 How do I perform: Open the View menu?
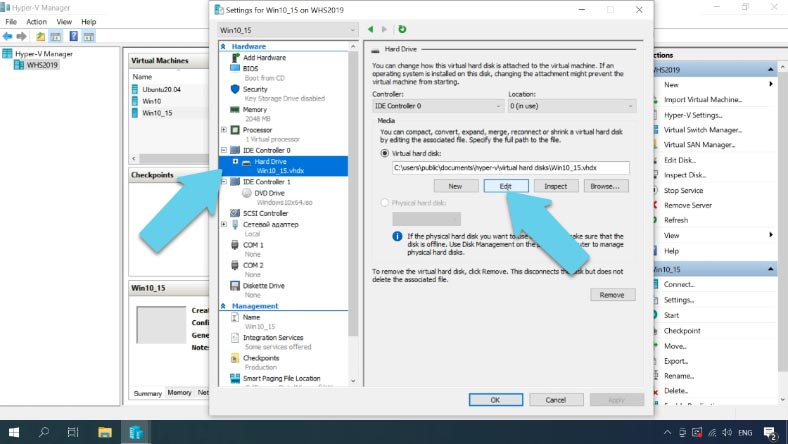[64, 22]
